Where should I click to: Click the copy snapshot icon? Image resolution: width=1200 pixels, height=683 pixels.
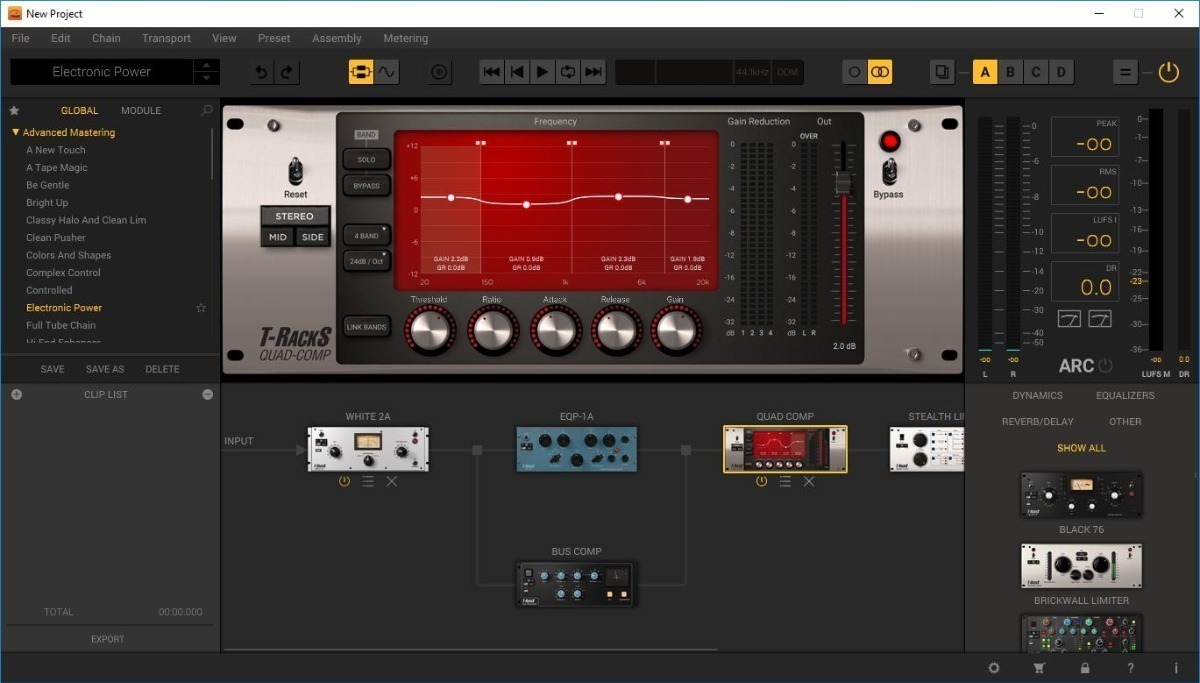click(942, 72)
